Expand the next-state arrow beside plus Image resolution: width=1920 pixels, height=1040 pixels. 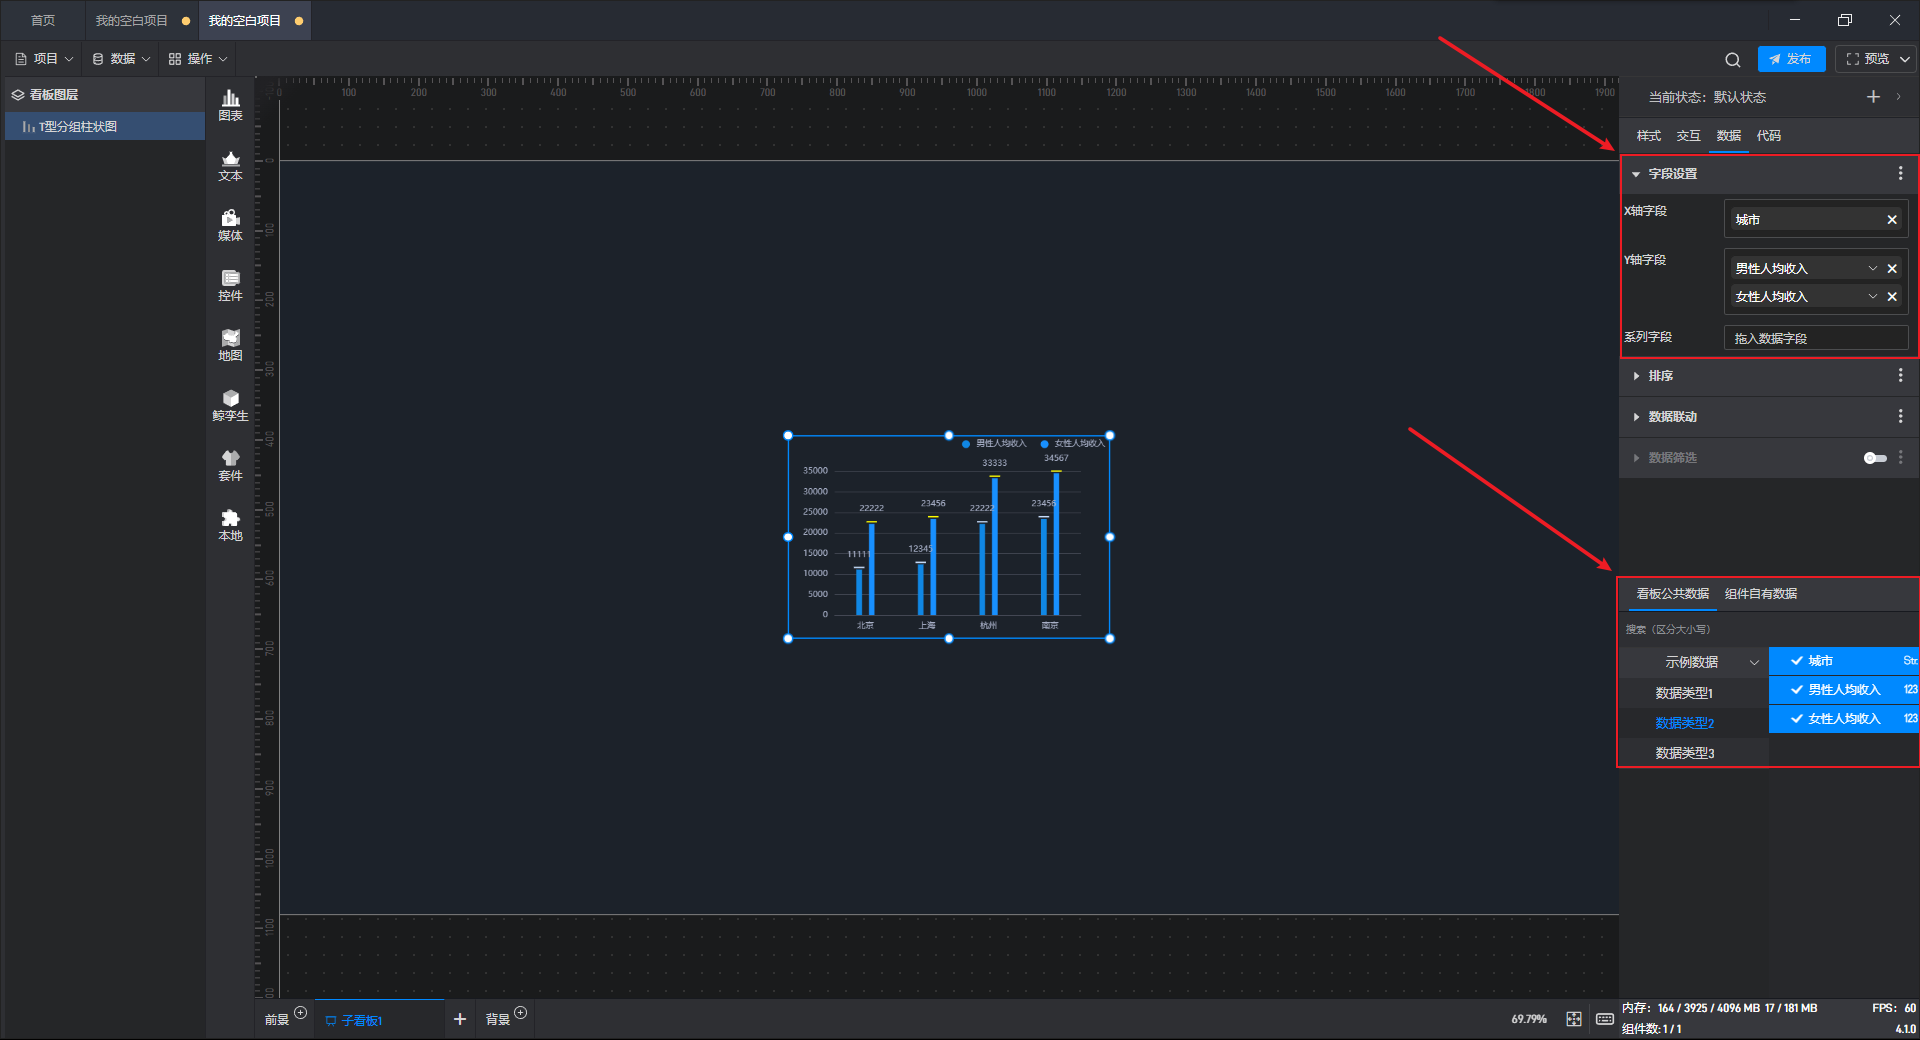point(1898,97)
